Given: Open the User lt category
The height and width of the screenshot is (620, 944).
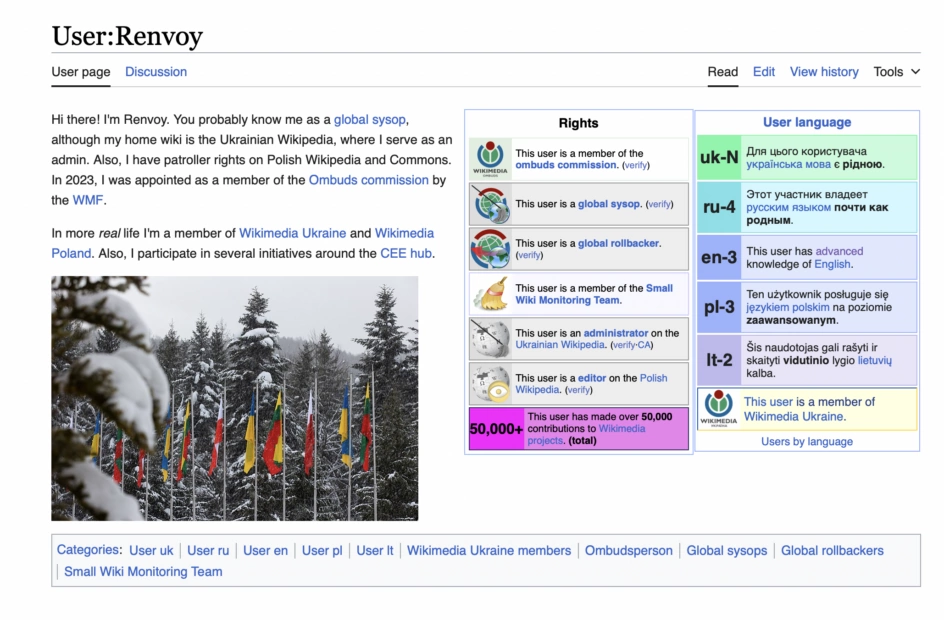Looking at the screenshot, I should click(x=374, y=550).
